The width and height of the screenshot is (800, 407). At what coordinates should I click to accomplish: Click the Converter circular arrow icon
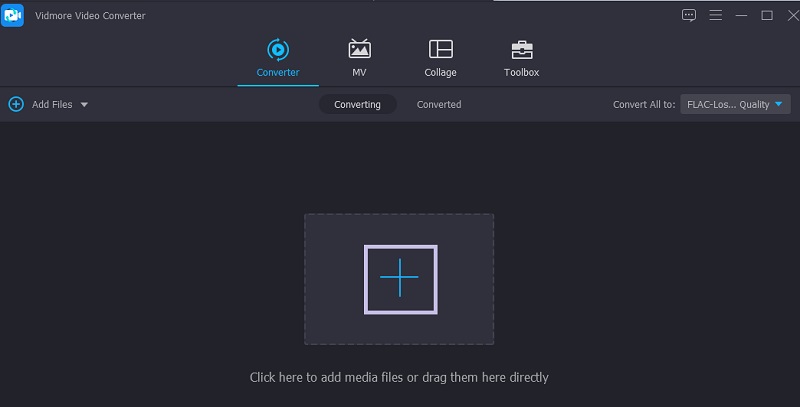277,49
